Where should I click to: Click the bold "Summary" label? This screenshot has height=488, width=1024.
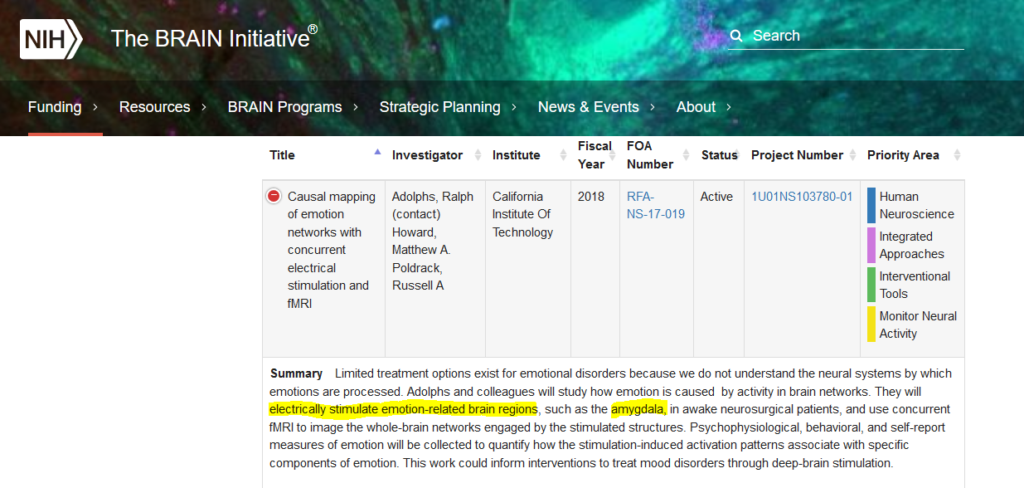[296, 374]
